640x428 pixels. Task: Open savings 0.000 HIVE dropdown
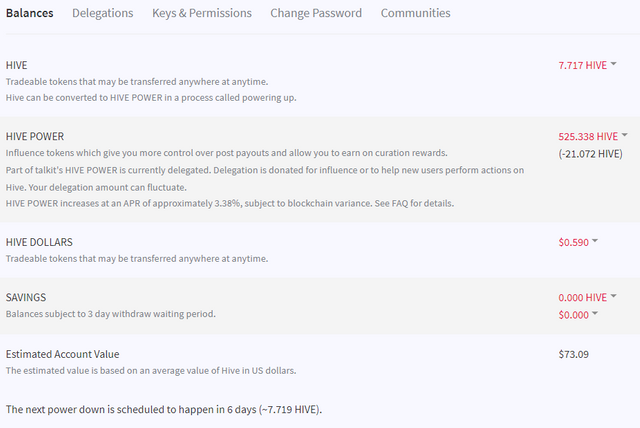click(587, 297)
